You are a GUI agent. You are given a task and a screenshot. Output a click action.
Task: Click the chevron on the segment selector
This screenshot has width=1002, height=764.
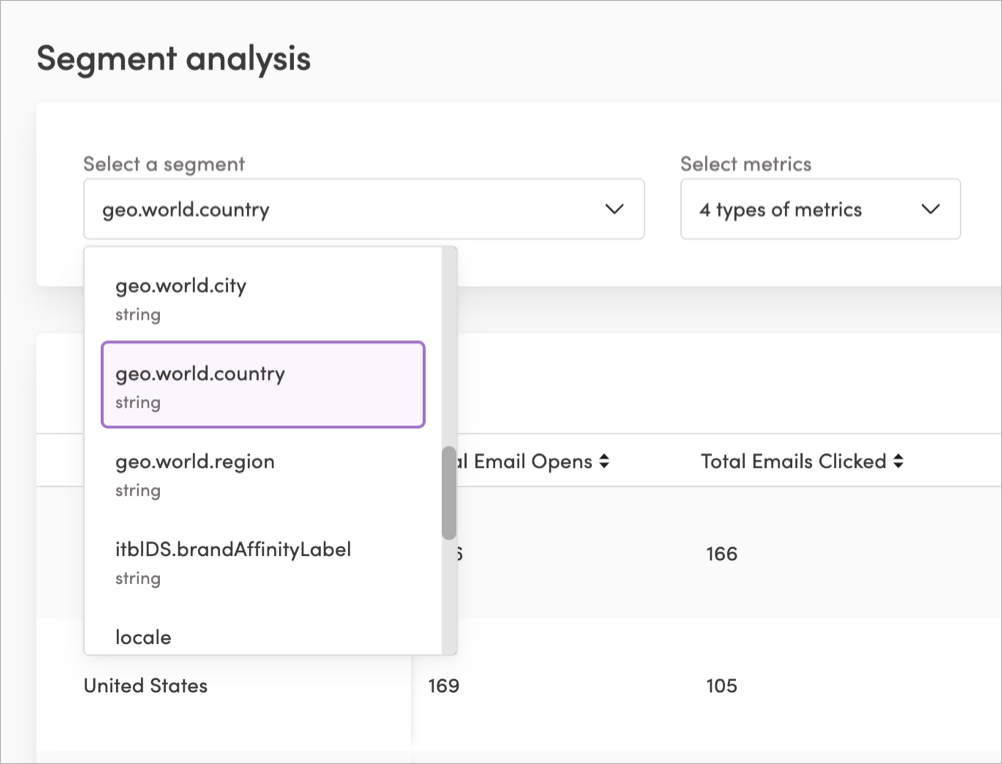(616, 209)
